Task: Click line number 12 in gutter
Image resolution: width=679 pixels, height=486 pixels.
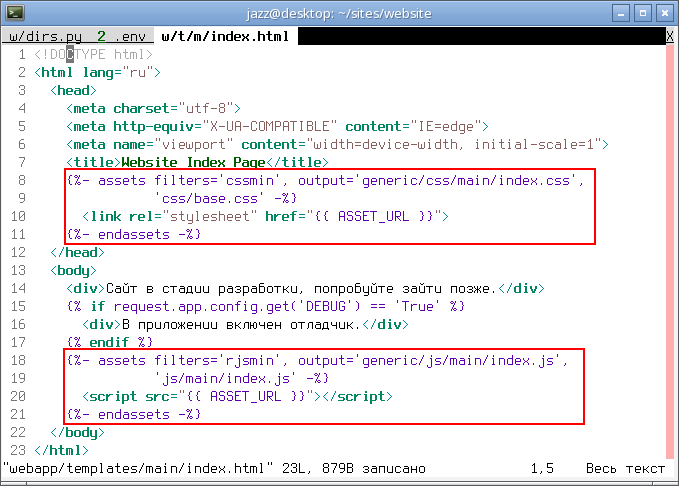Action: pos(18,253)
